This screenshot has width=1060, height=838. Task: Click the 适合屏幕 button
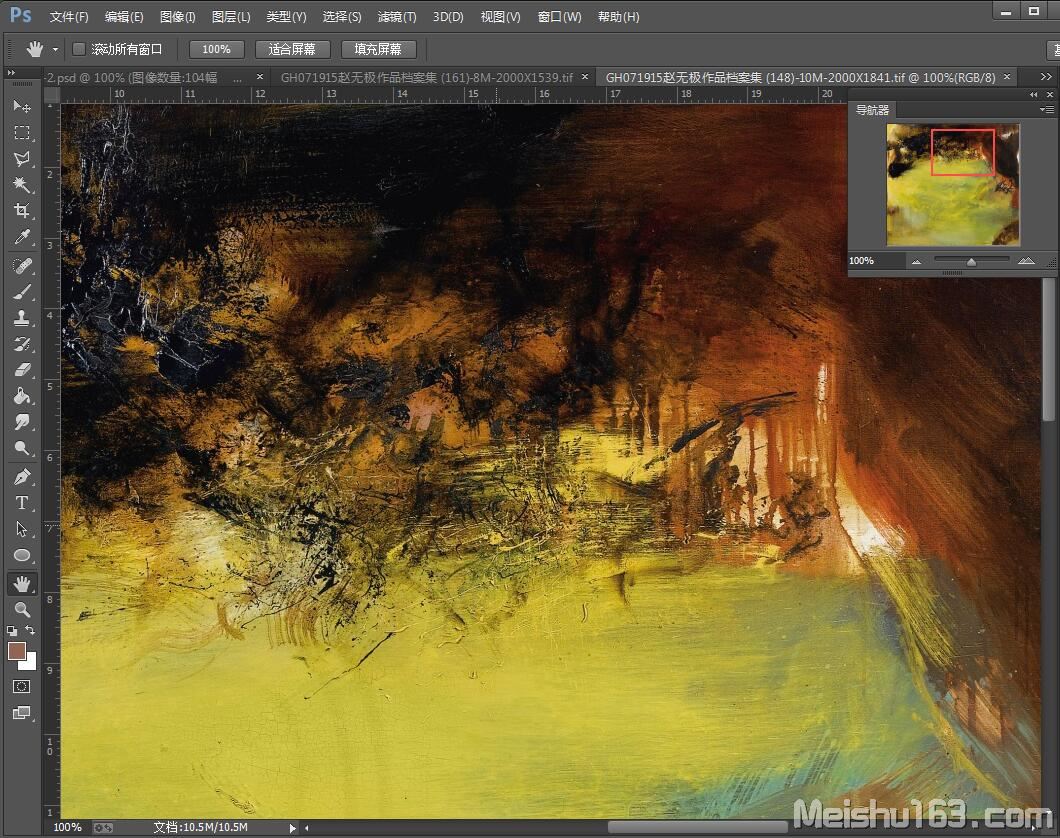click(292, 49)
